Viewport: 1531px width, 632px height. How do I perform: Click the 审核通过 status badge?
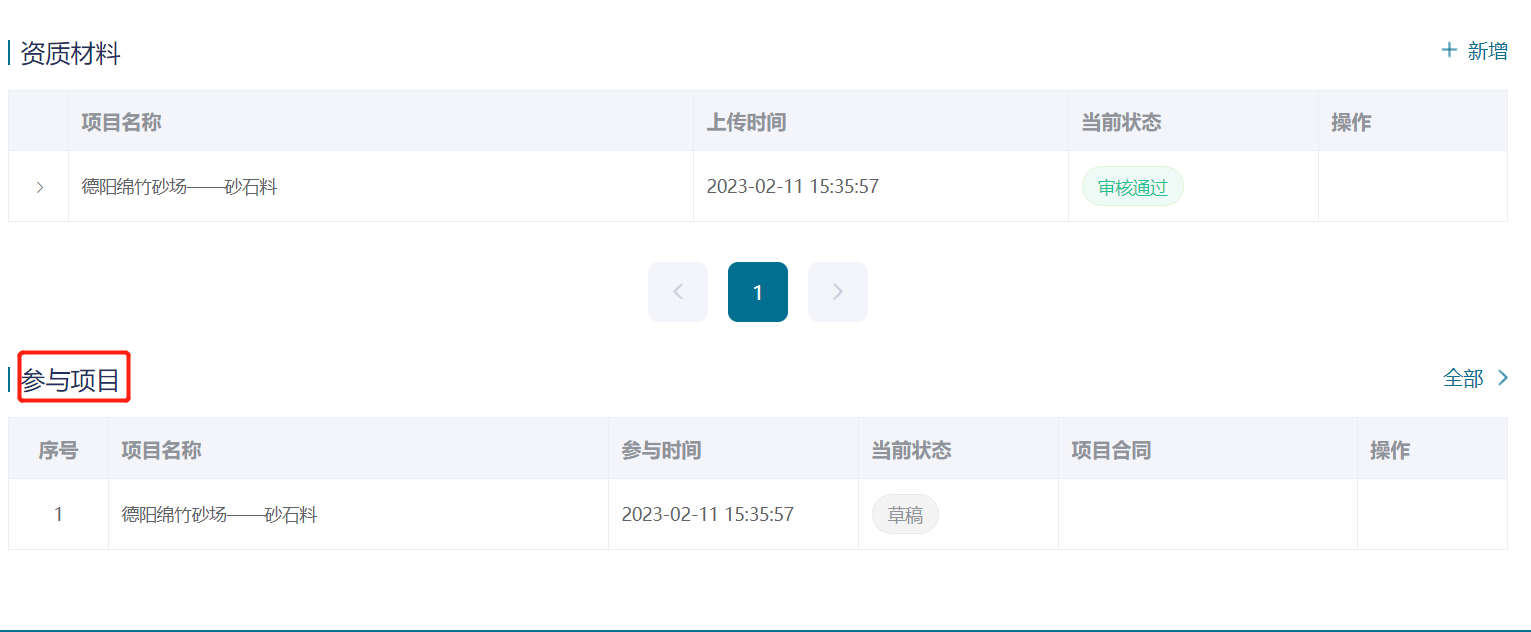click(x=1132, y=187)
